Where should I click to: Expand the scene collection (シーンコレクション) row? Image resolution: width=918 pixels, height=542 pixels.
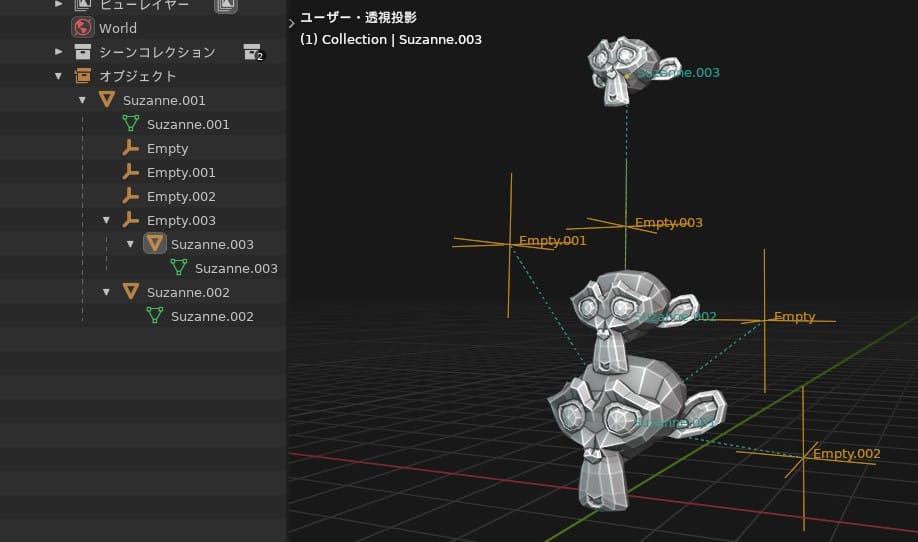tap(58, 52)
